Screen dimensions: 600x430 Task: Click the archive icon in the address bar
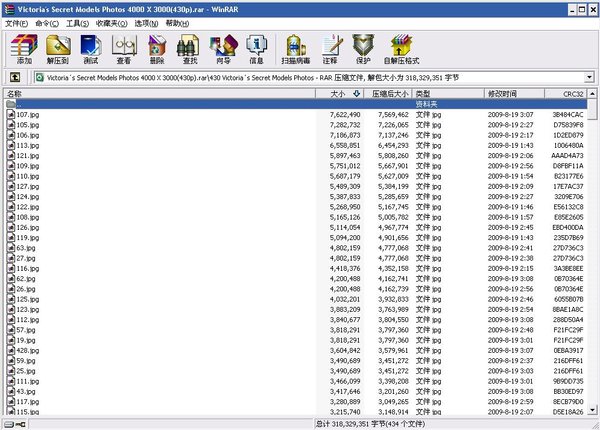(x=39, y=78)
